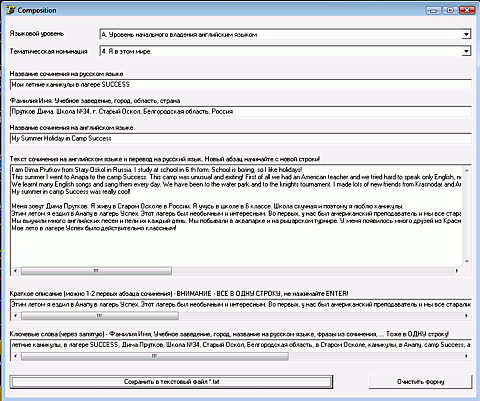Click keywords scrollbar right arrow
480x401 pixels.
click(x=466, y=356)
